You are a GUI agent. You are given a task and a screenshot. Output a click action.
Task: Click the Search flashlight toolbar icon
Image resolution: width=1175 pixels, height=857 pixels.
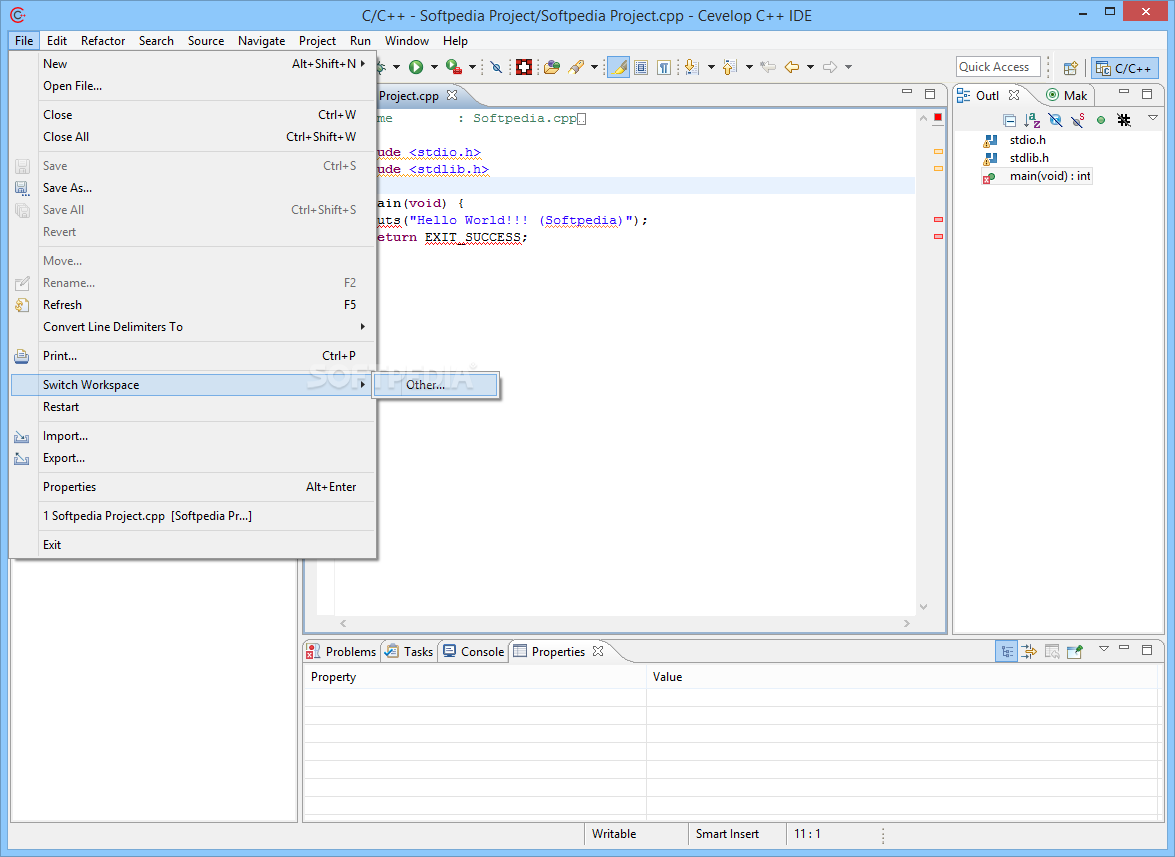(576, 67)
